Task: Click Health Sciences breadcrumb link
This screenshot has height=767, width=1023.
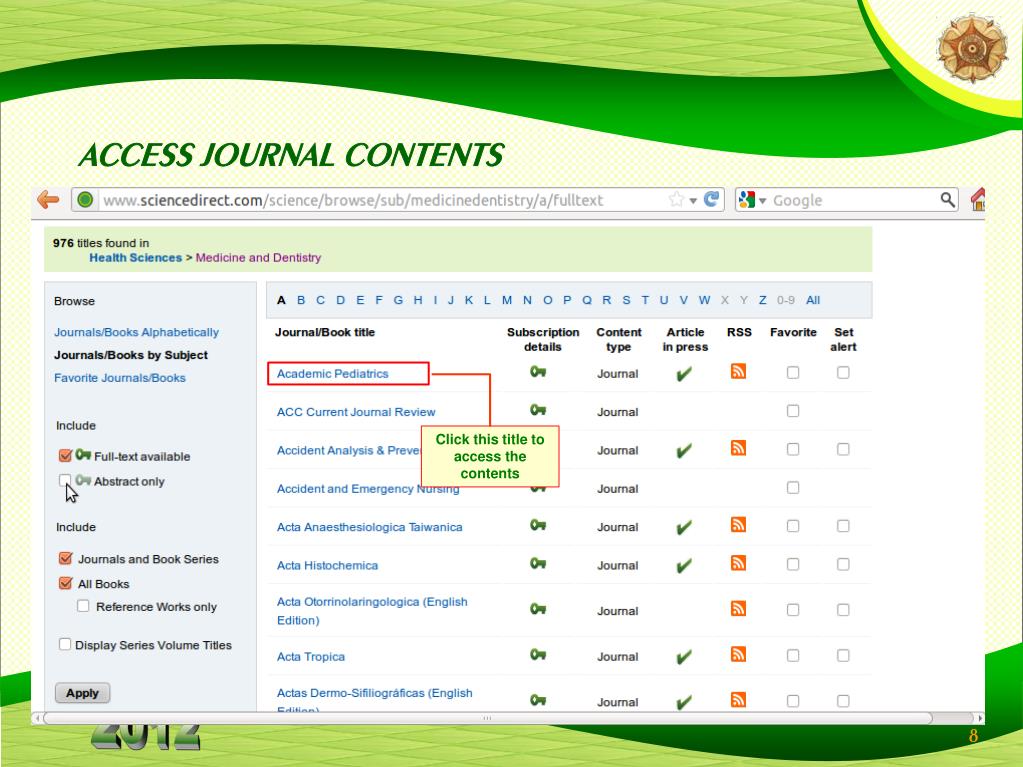Action: click(136, 258)
